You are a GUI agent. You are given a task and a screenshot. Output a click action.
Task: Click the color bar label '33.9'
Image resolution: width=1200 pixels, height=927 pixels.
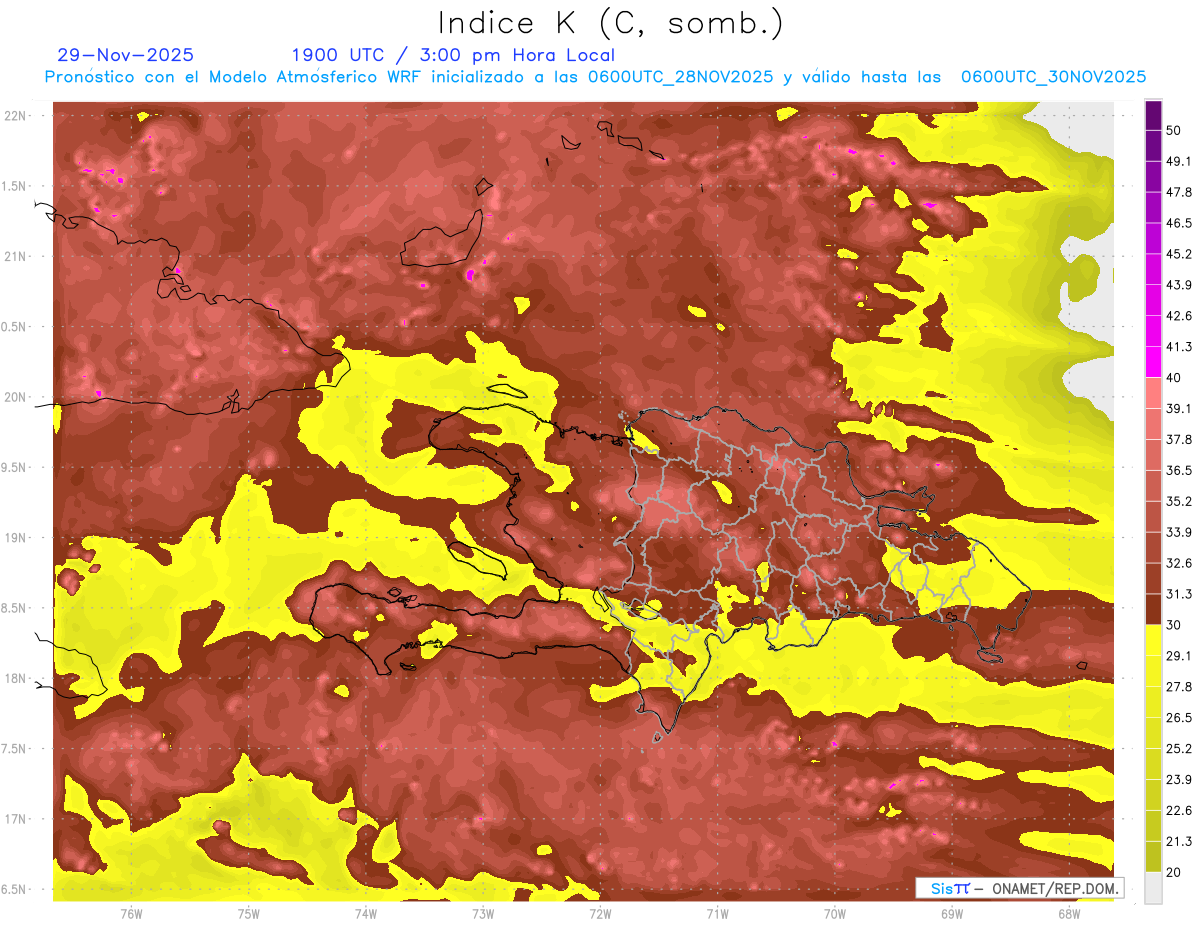[1179, 532]
